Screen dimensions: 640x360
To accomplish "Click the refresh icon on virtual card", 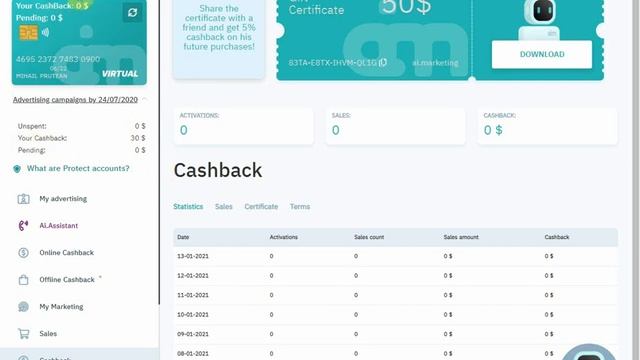I will click(132, 13).
